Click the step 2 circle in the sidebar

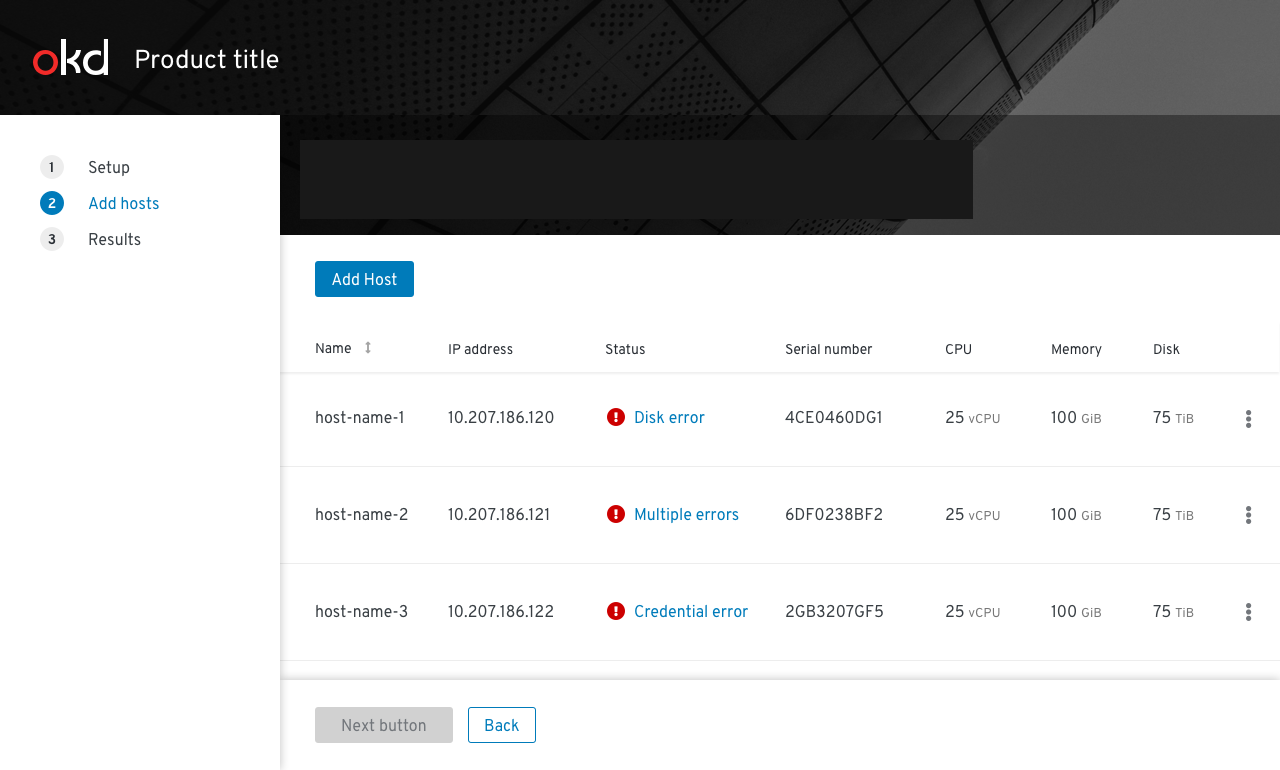(51, 203)
